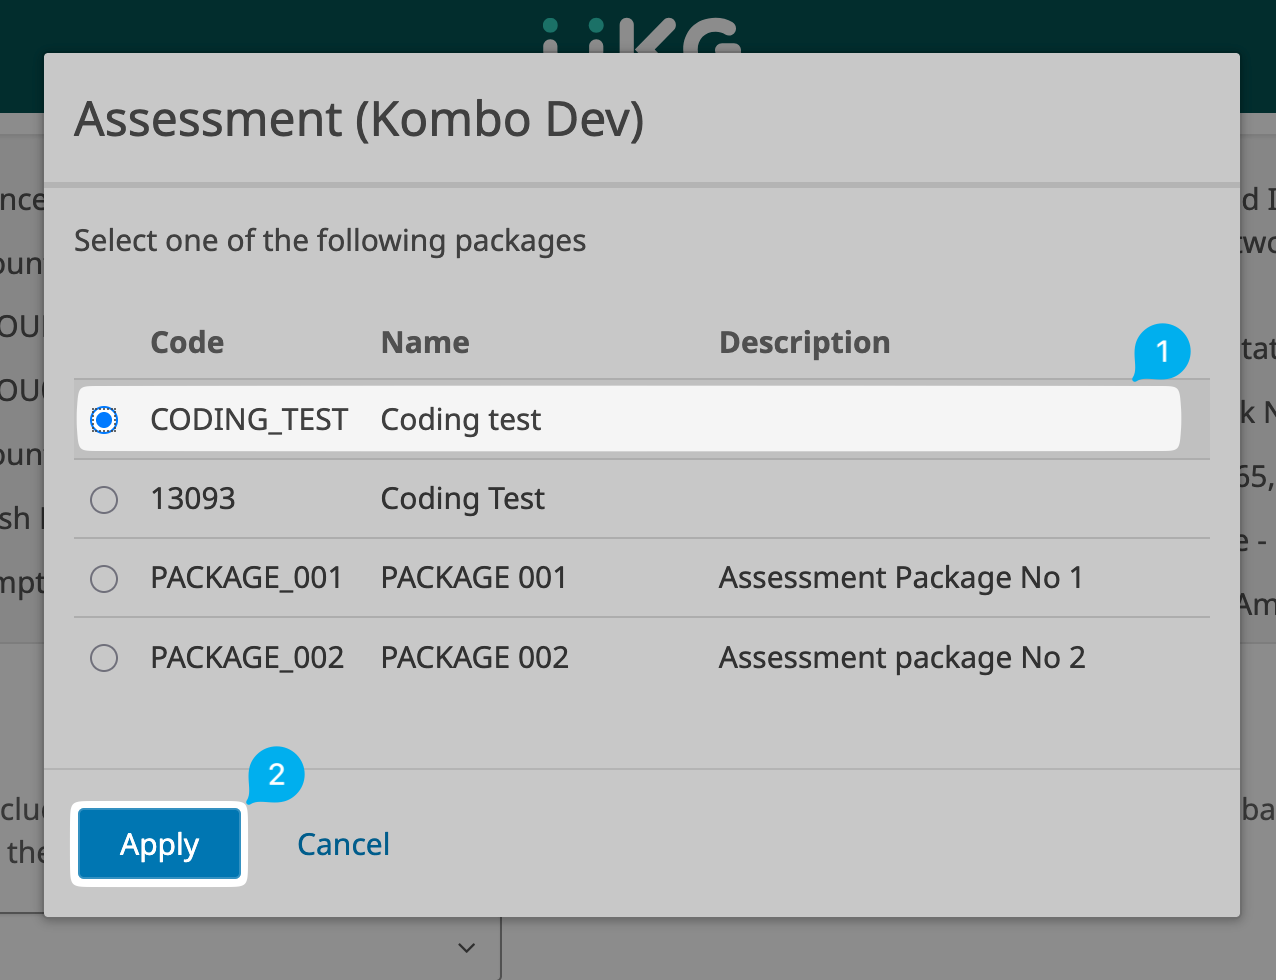Screen dimensions: 1276x980
Task: Click the UKG logo in the header
Action: coord(640,36)
